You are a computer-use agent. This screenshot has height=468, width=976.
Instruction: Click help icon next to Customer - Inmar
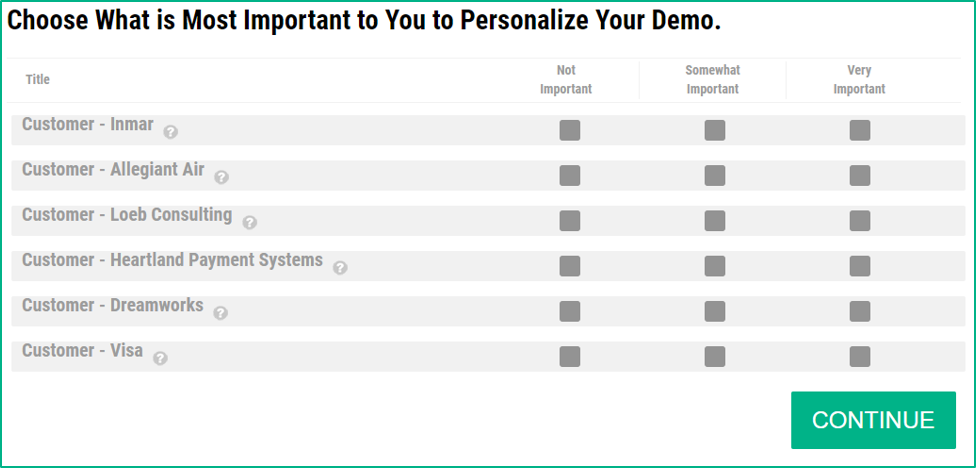tap(171, 132)
